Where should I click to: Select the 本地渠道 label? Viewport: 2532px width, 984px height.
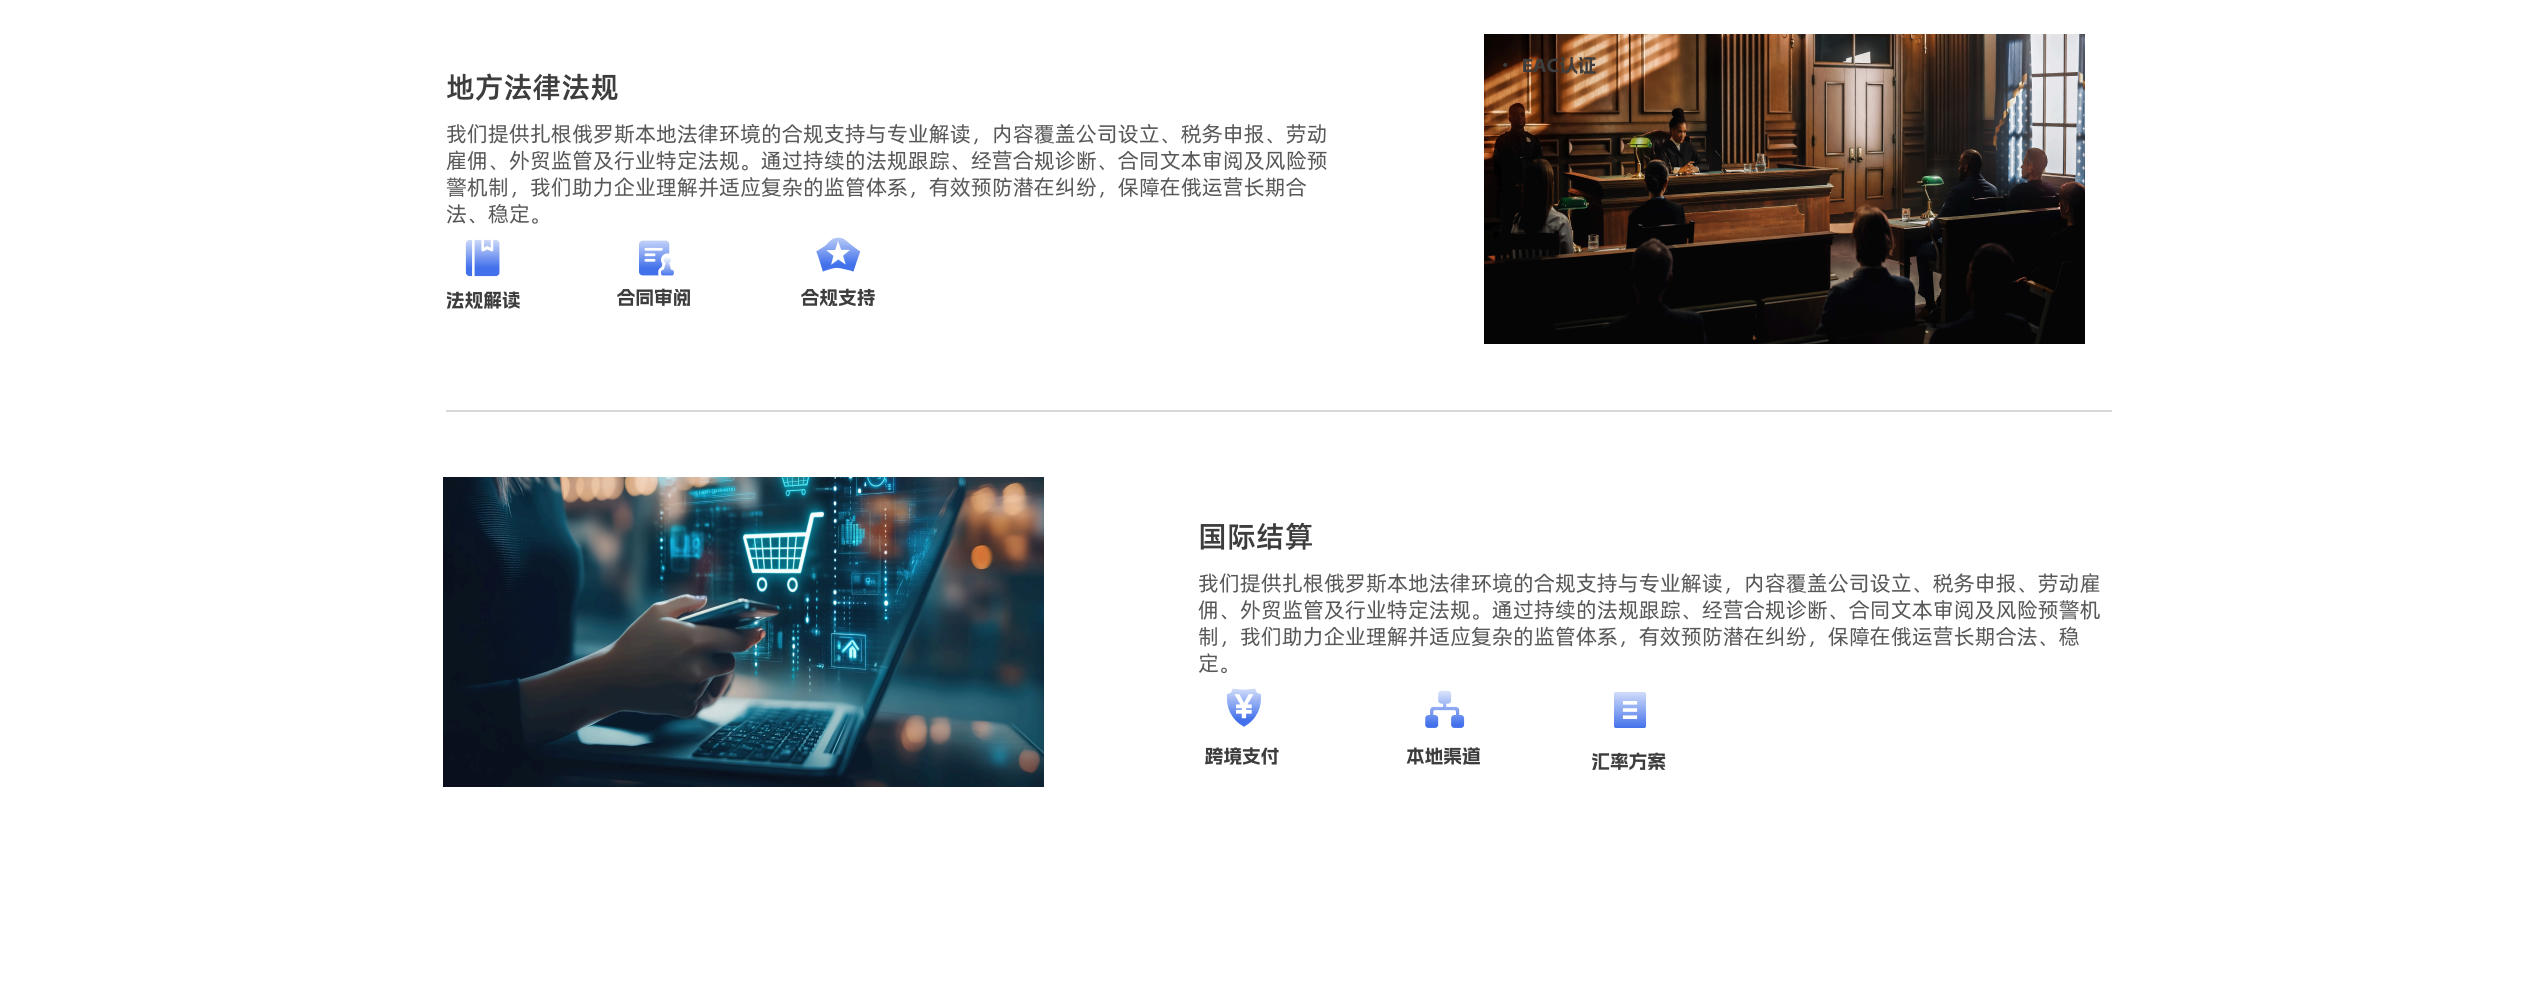click(1443, 757)
